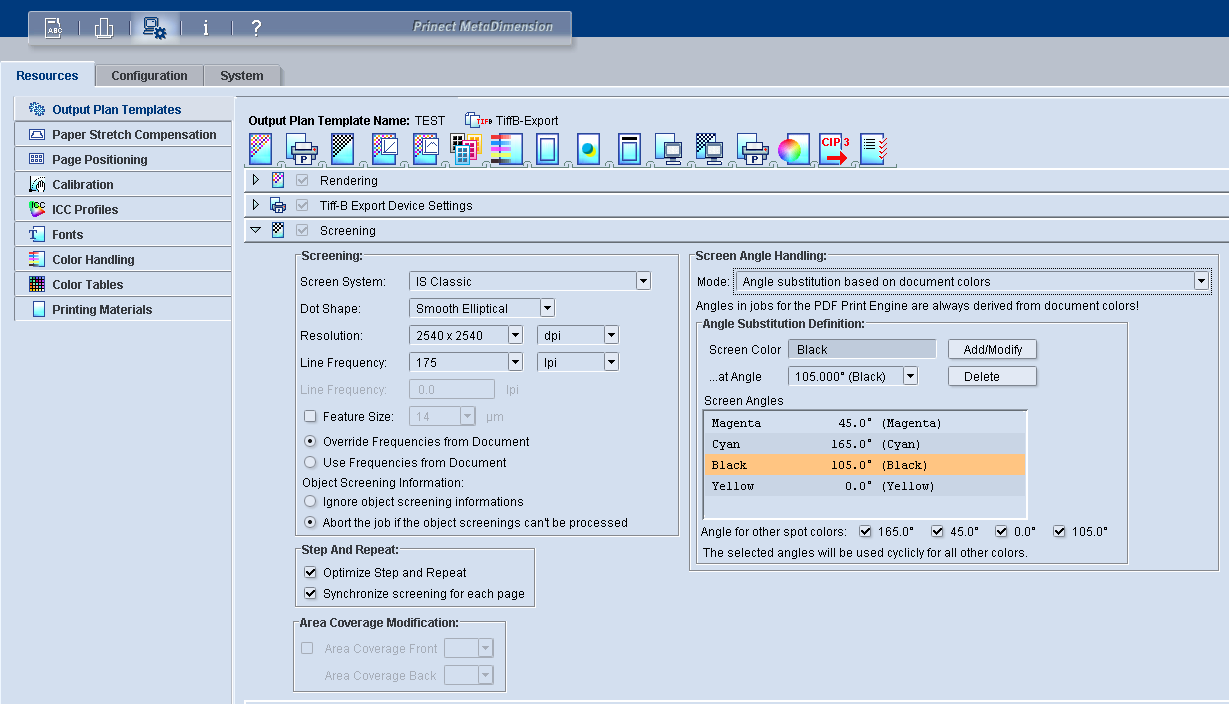
Task: Uncheck Optimize Step and Repeat
Action: 310,573
